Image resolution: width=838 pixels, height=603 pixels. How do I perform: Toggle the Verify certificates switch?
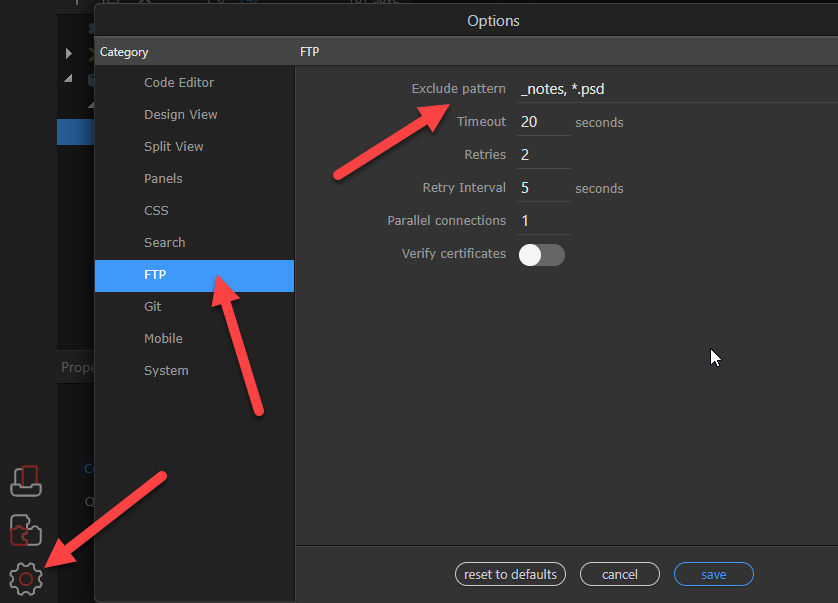pos(541,255)
